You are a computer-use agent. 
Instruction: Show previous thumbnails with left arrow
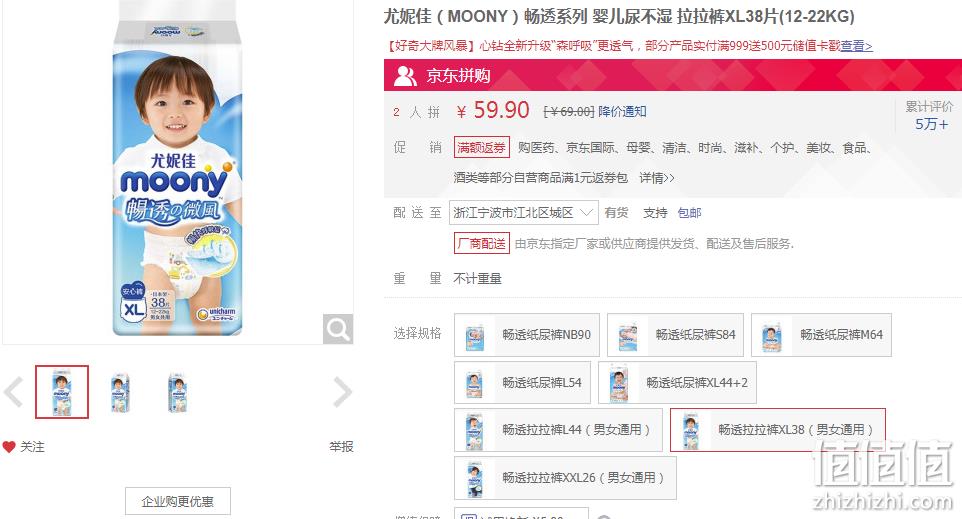pyautogui.click(x=13, y=392)
